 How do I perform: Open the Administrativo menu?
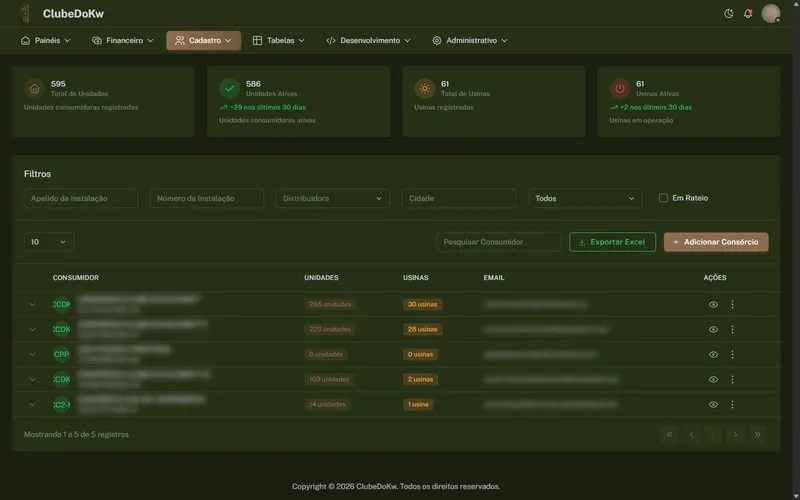[x=470, y=40]
